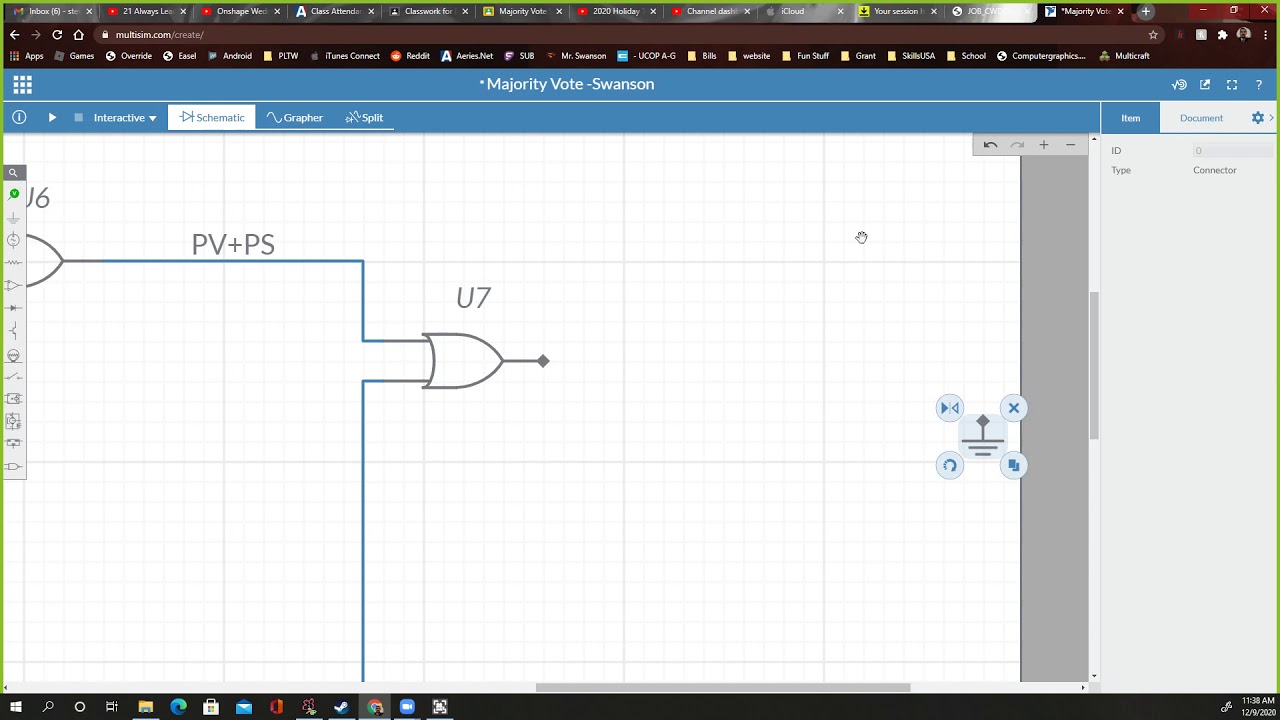This screenshot has width=1280, height=720.
Task: Open the component search magnifier tool
Action: click(x=13, y=173)
